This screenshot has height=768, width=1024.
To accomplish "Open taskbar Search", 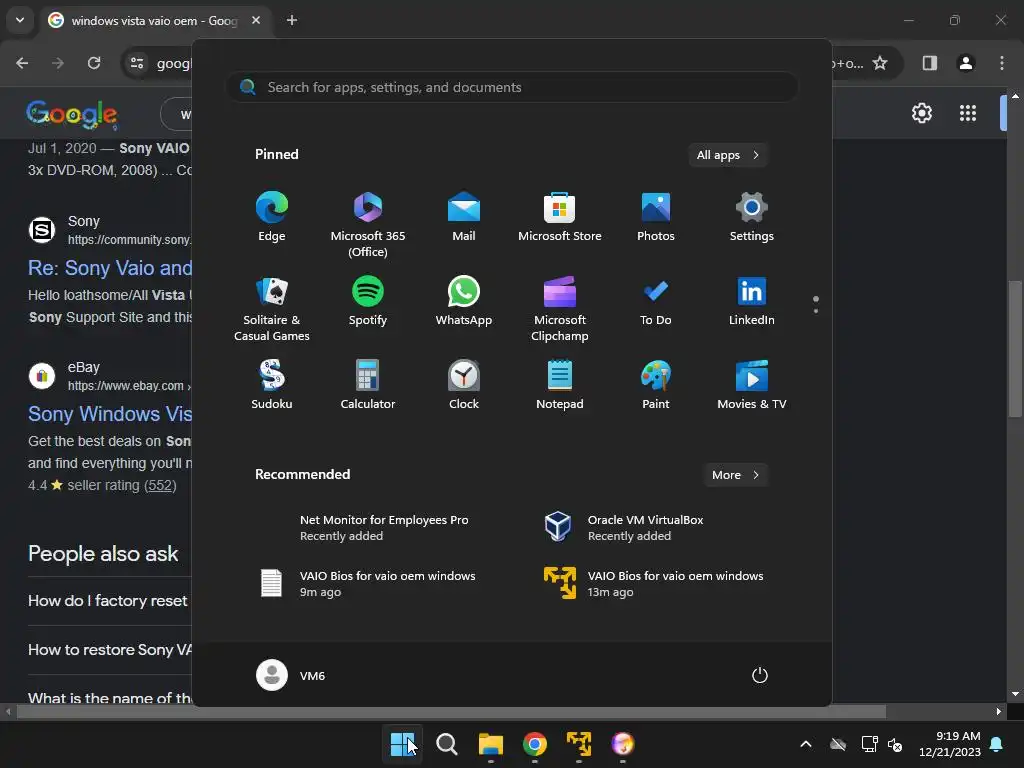I will click(x=447, y=744).
